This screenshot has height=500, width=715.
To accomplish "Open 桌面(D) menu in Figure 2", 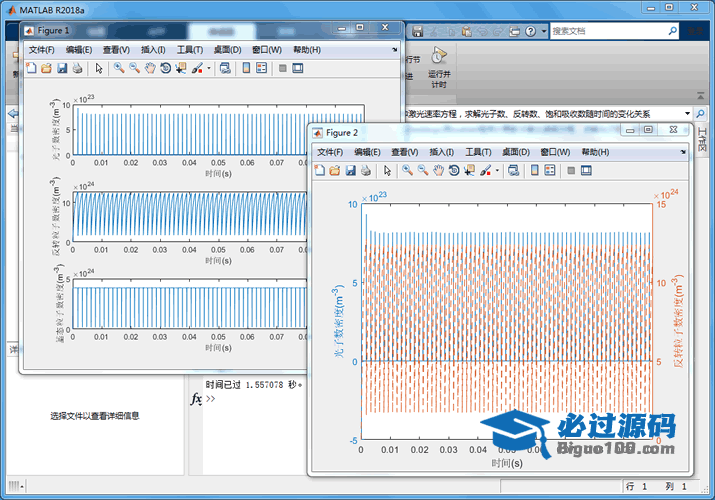I will point(516,152).
